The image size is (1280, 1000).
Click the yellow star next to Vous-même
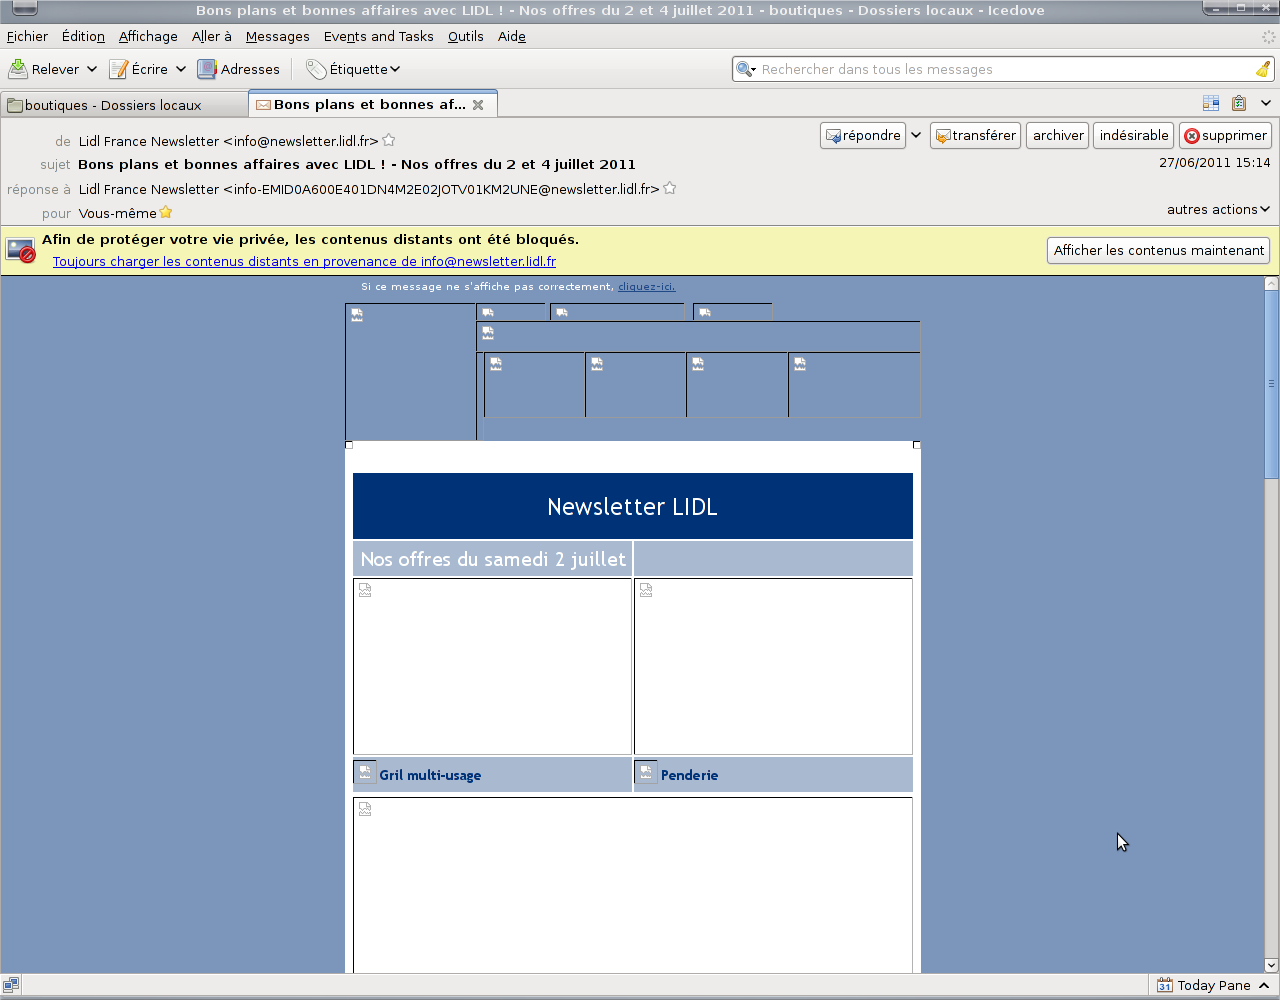[166, 212]
